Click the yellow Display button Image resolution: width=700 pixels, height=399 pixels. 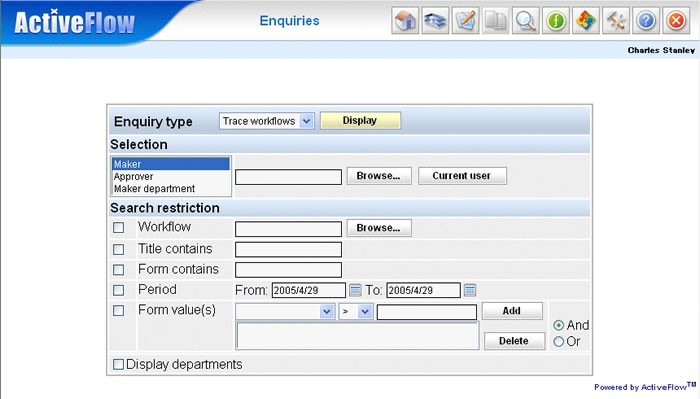pos(360,121)
